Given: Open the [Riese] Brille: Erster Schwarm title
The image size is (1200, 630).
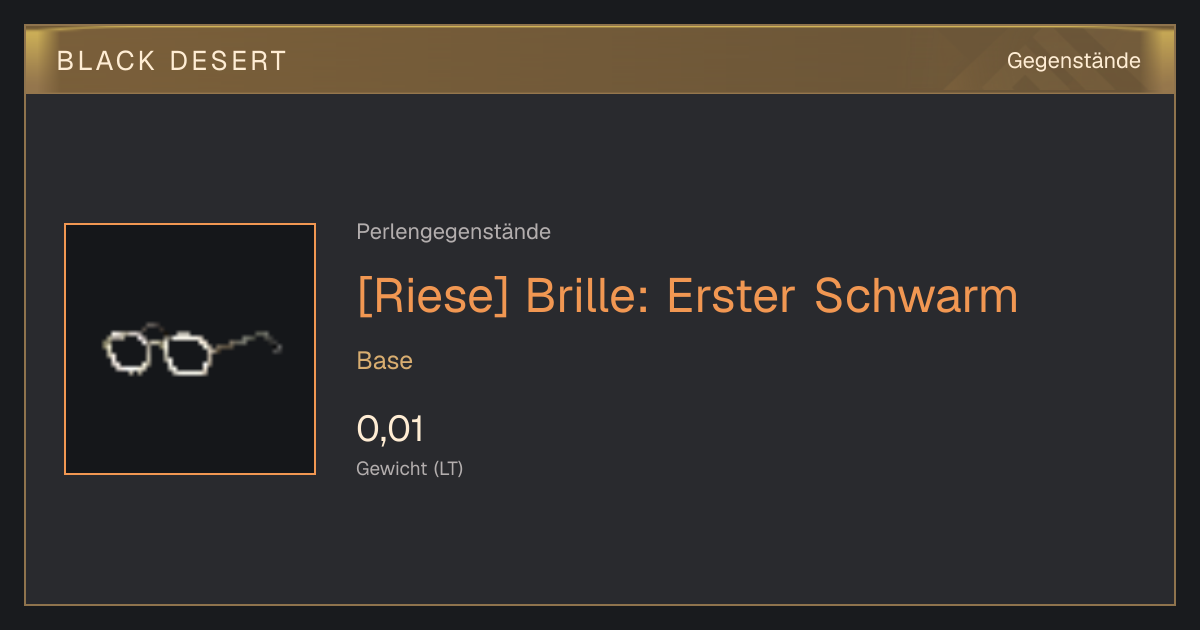Looking at the screenshot, I should coord(687,295).
